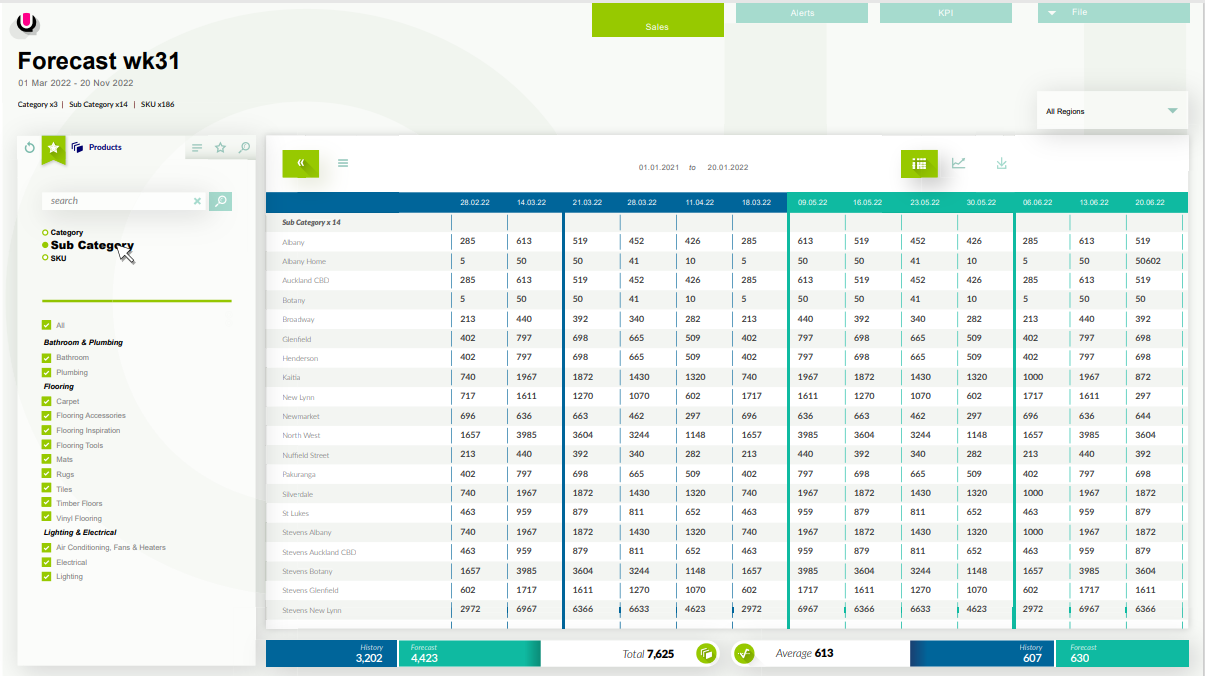Uncheck the Timber Floors checkbox
Screen dimensions: 1205x676
tap(46, 503)
